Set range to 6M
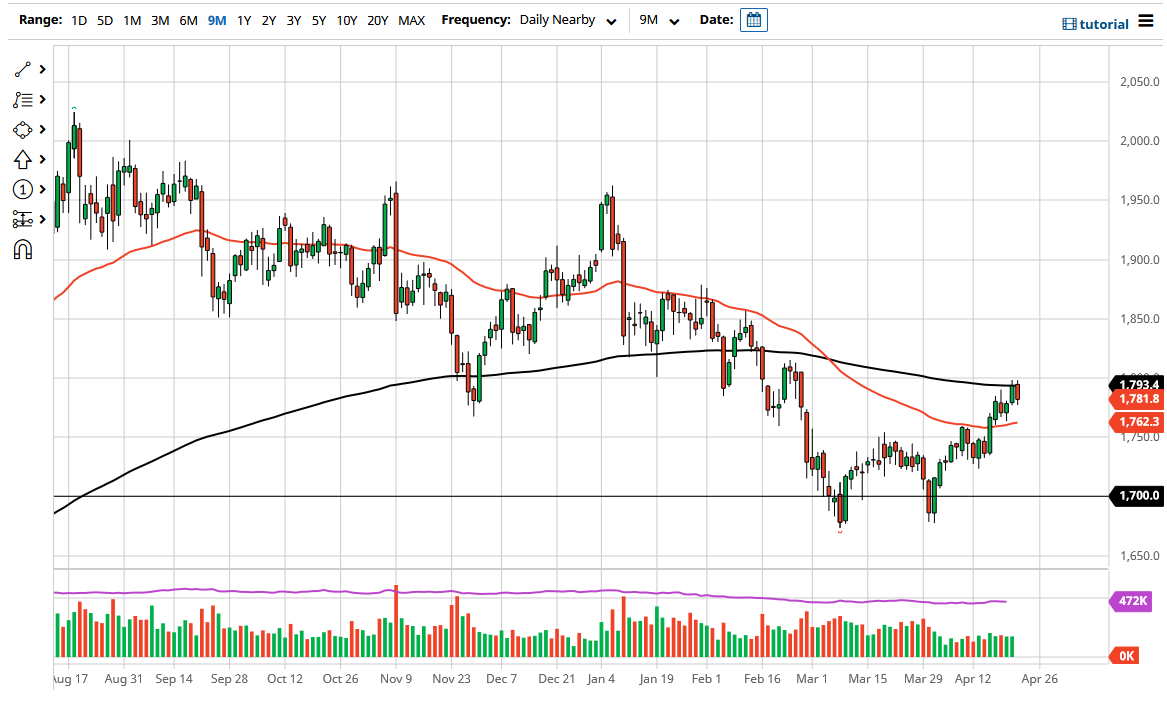The height and width of the screenshot is (707, 1167). point(188,21)
